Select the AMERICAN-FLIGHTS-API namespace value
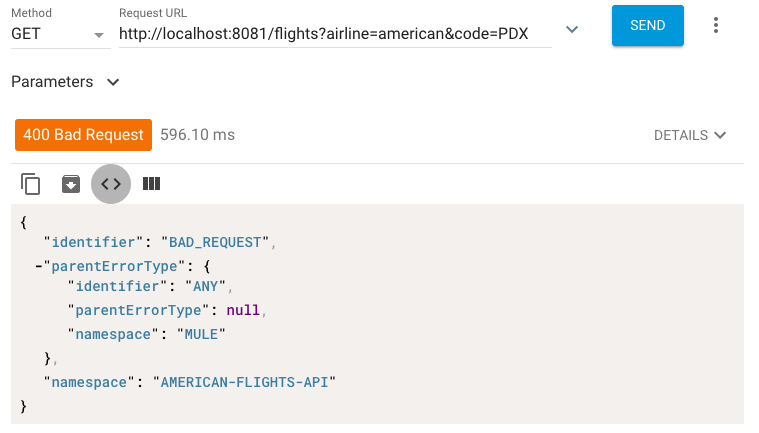This screenshot has width=759, height=433. [244, 383]
